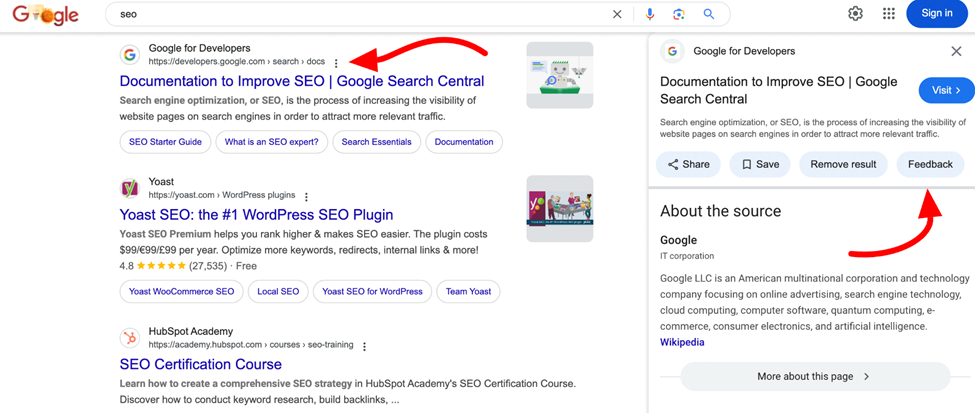Click the bold 'Google' source name in the panel
This screenshot has height=413, width=975.
pos(678,240)
